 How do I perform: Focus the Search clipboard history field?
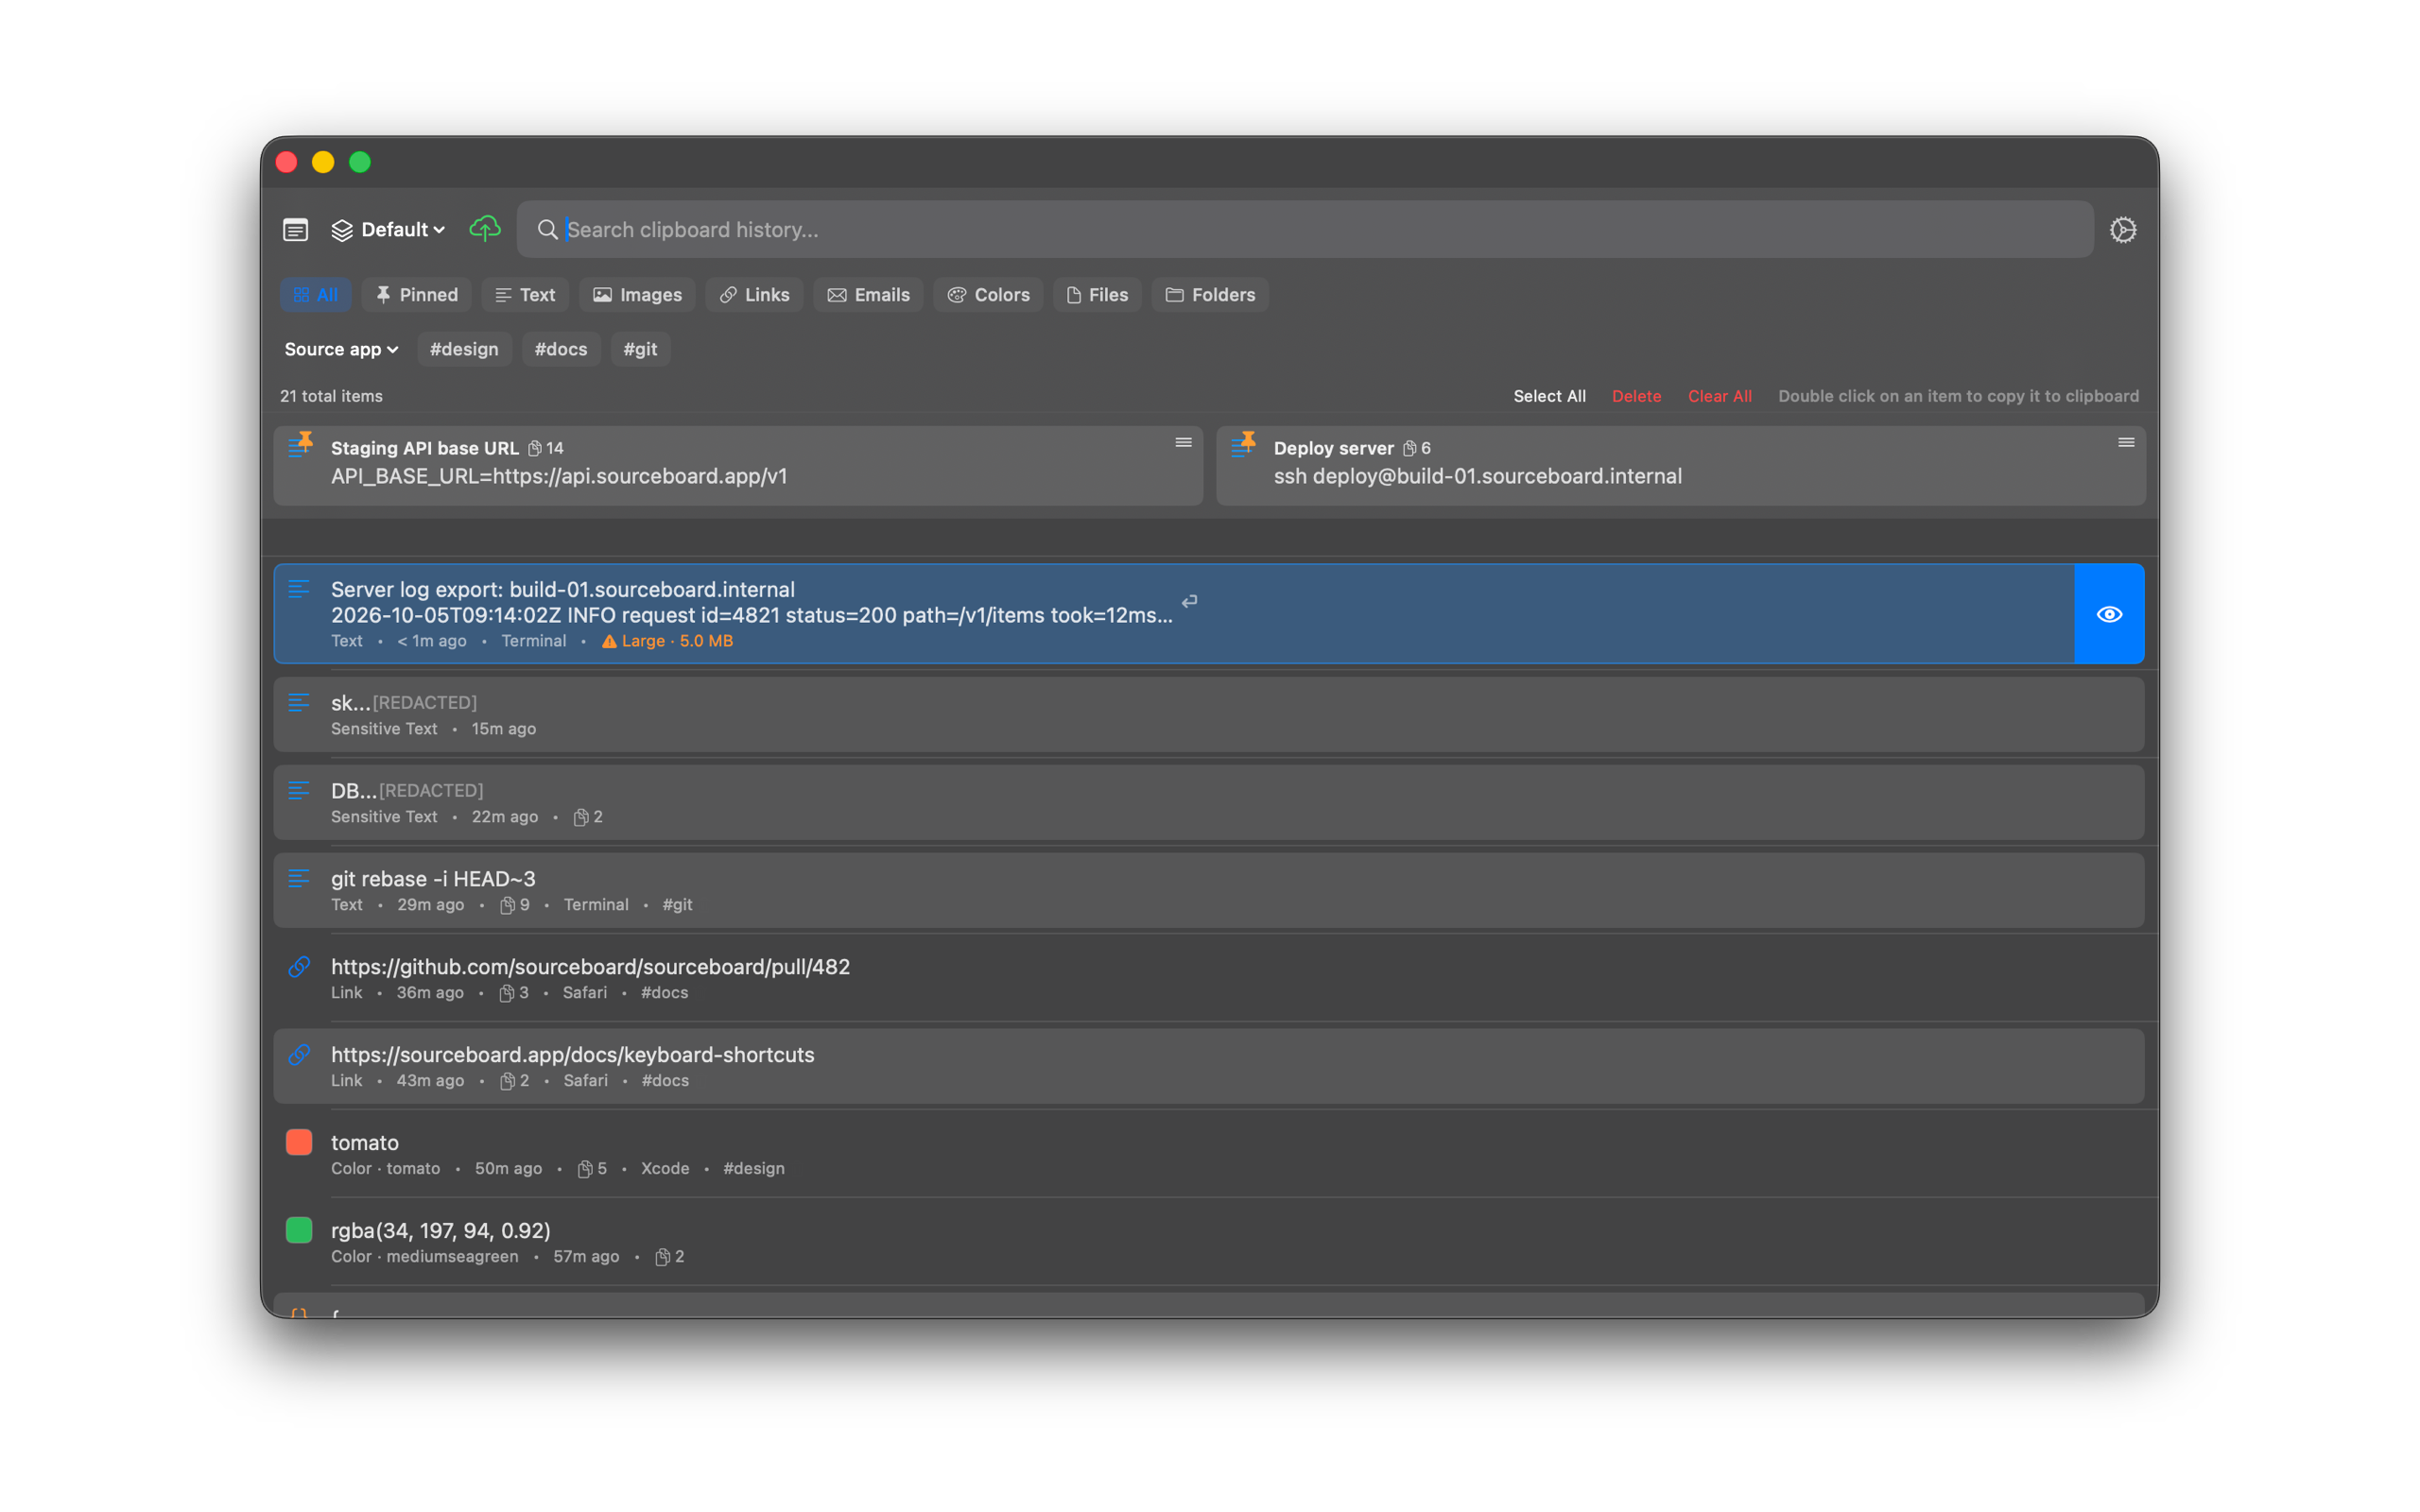(1305, 230)
